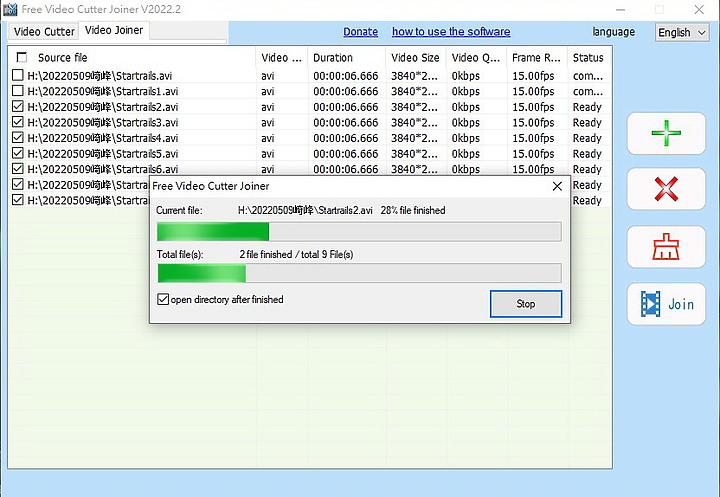
Task: Click the red X remove-file icon
Action: click(x=666, y=189)
